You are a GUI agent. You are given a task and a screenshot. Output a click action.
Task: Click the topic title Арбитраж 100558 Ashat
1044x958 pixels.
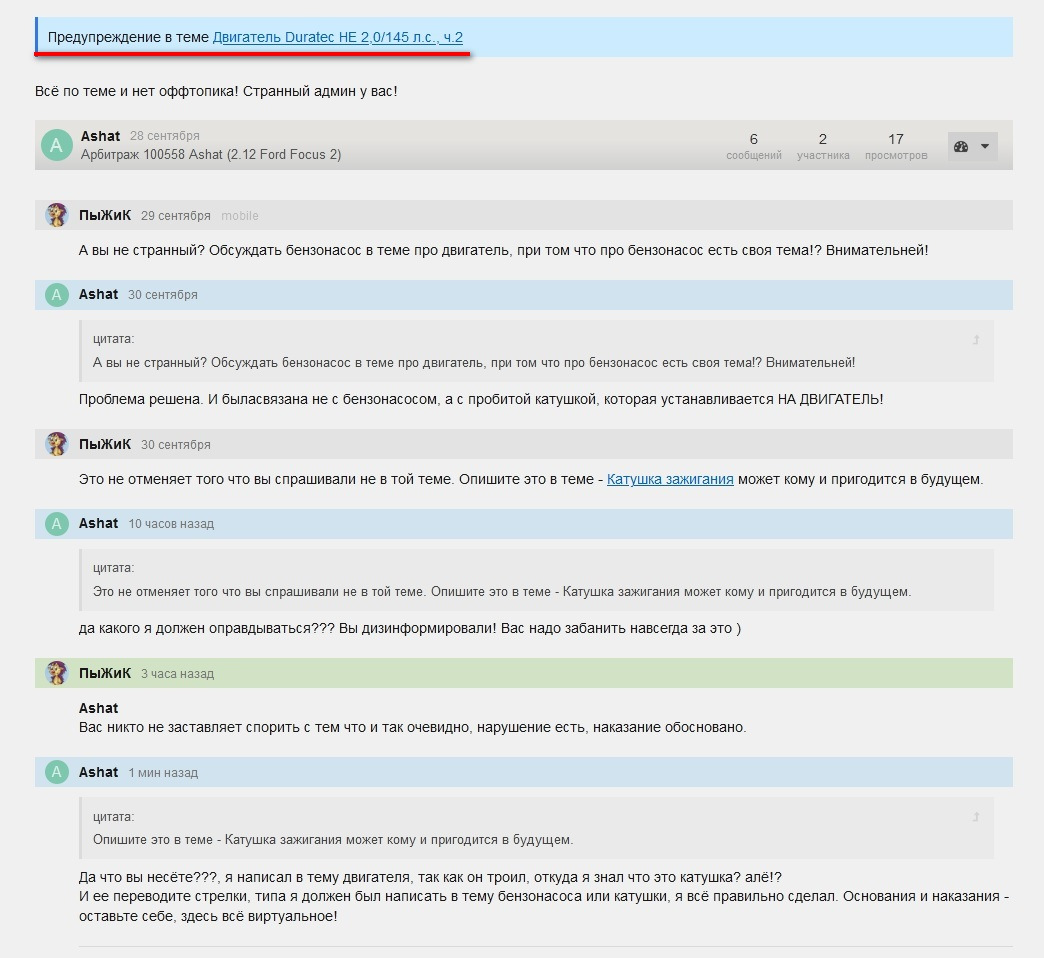point(210,154)
